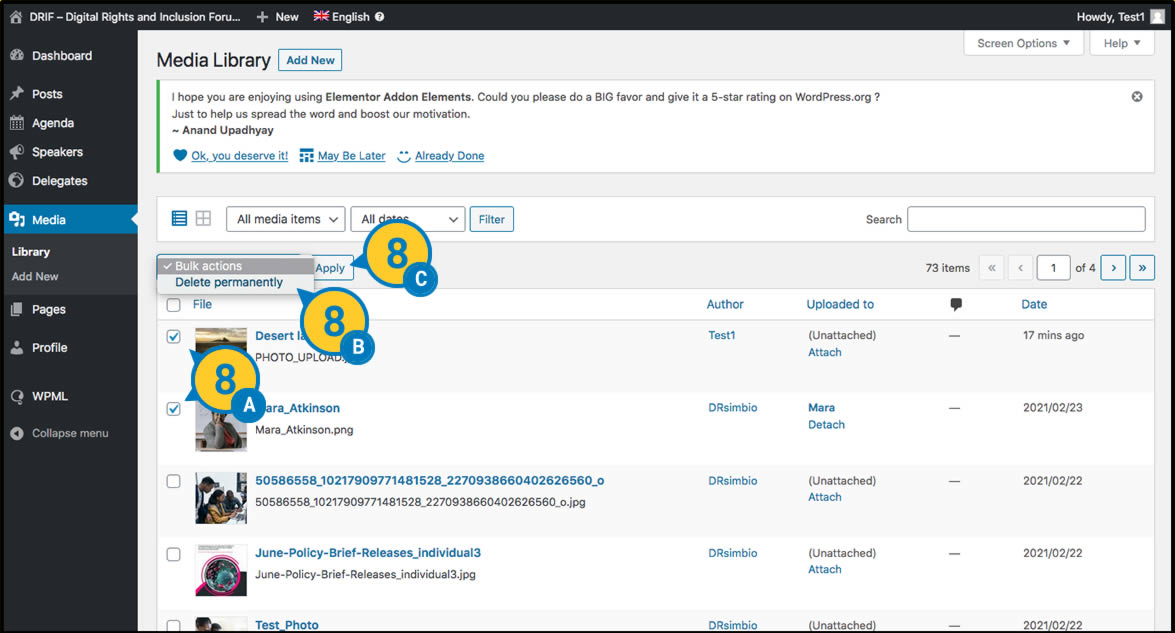Dismiss the Elementor notice with X icon
1175x633 pixels.
1137,97
